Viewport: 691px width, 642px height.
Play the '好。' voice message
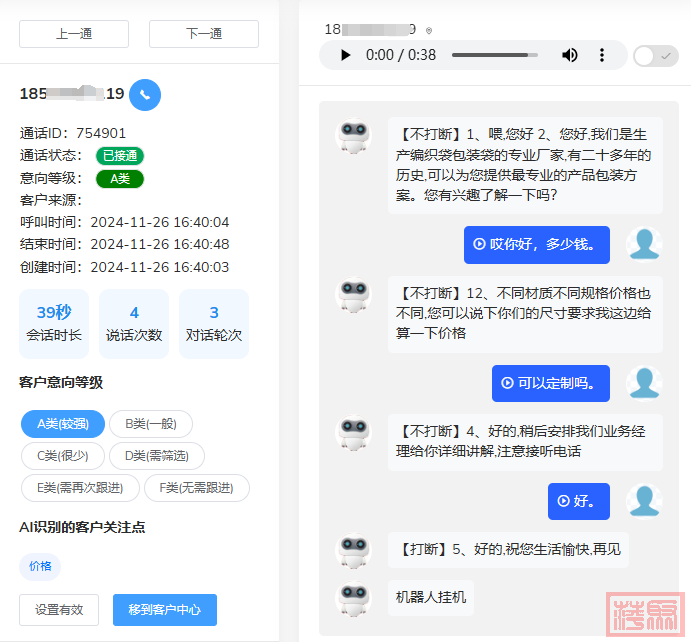[x=563, y=501]
